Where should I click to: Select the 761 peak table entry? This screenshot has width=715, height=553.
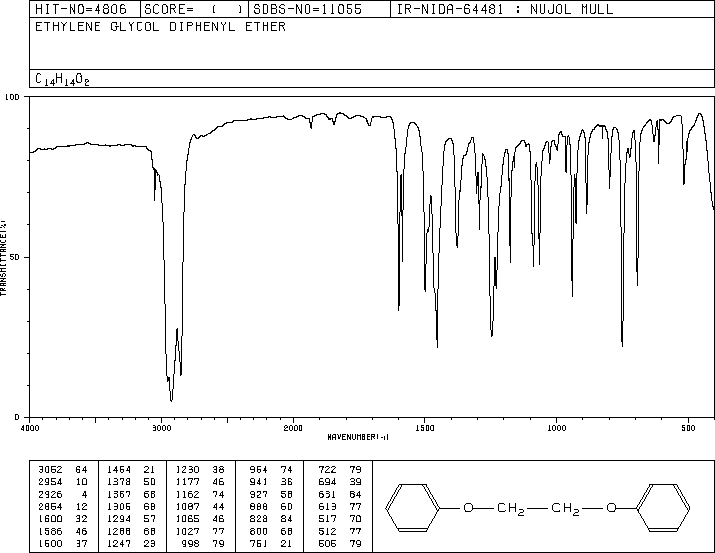click(271, 543)
